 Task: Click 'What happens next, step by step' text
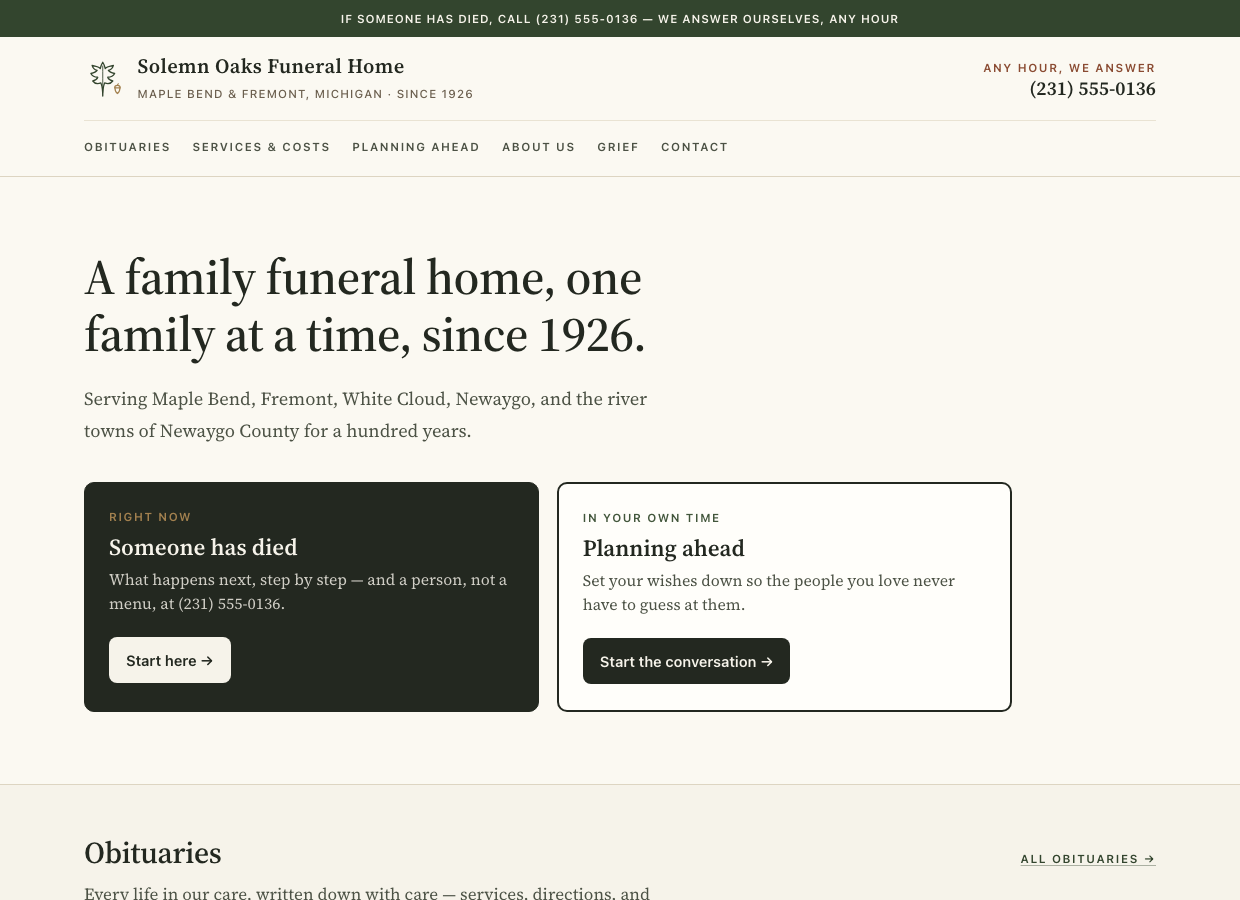(308, 592)
